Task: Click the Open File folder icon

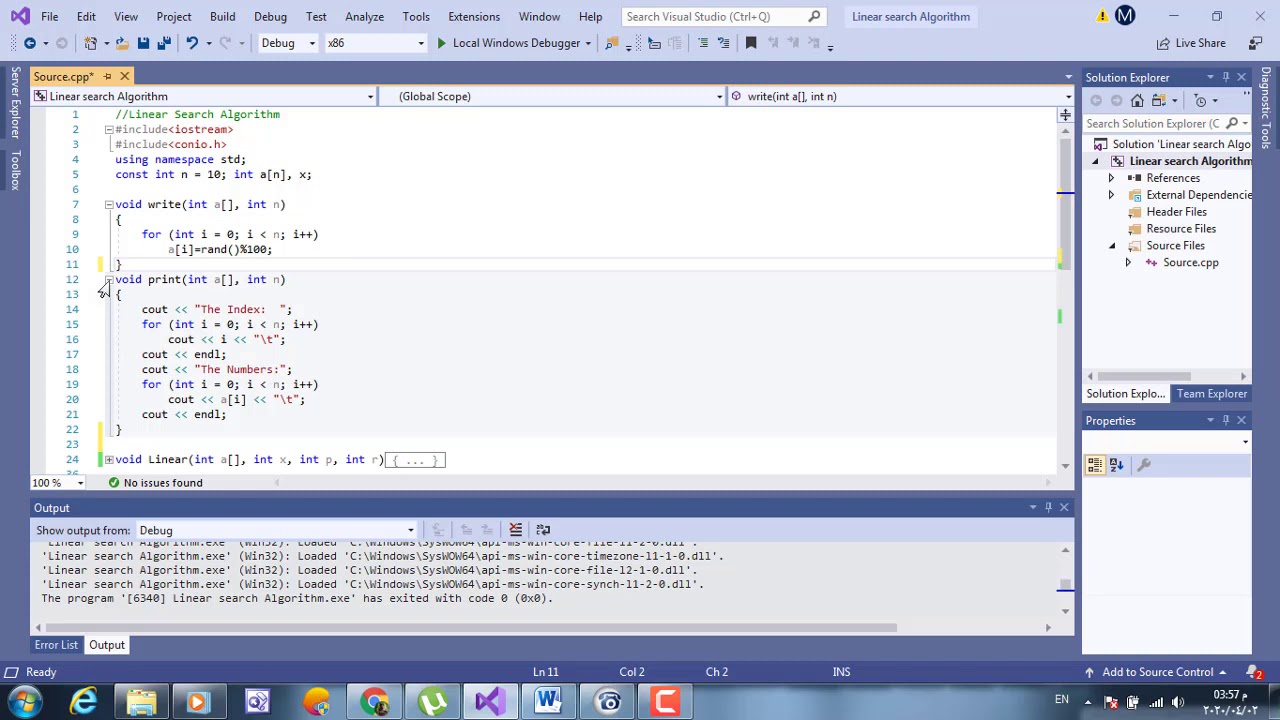Action: pos(121,43)
